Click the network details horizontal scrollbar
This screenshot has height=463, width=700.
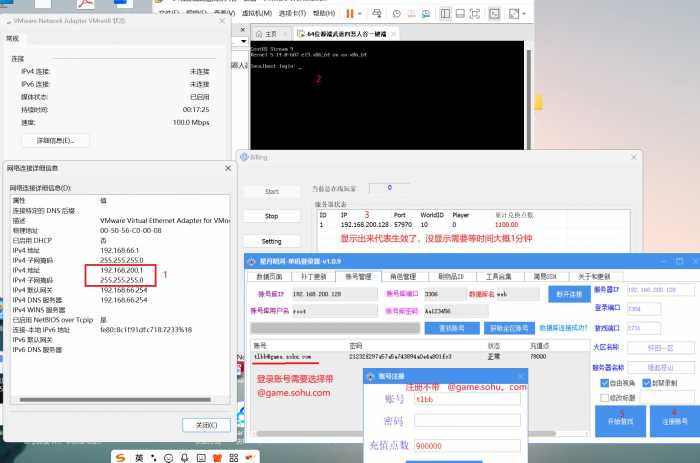(115, 400)
